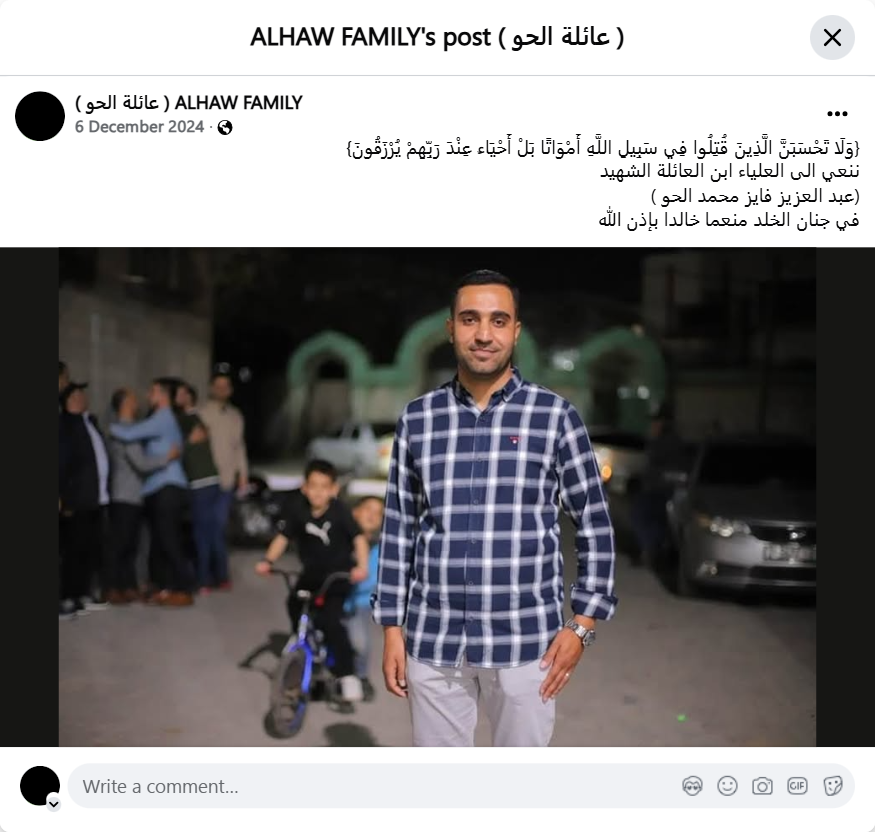Click the Quran verse in curly braces
The width and height of the screenshot is (875, 832).
(x=603, y=148)
